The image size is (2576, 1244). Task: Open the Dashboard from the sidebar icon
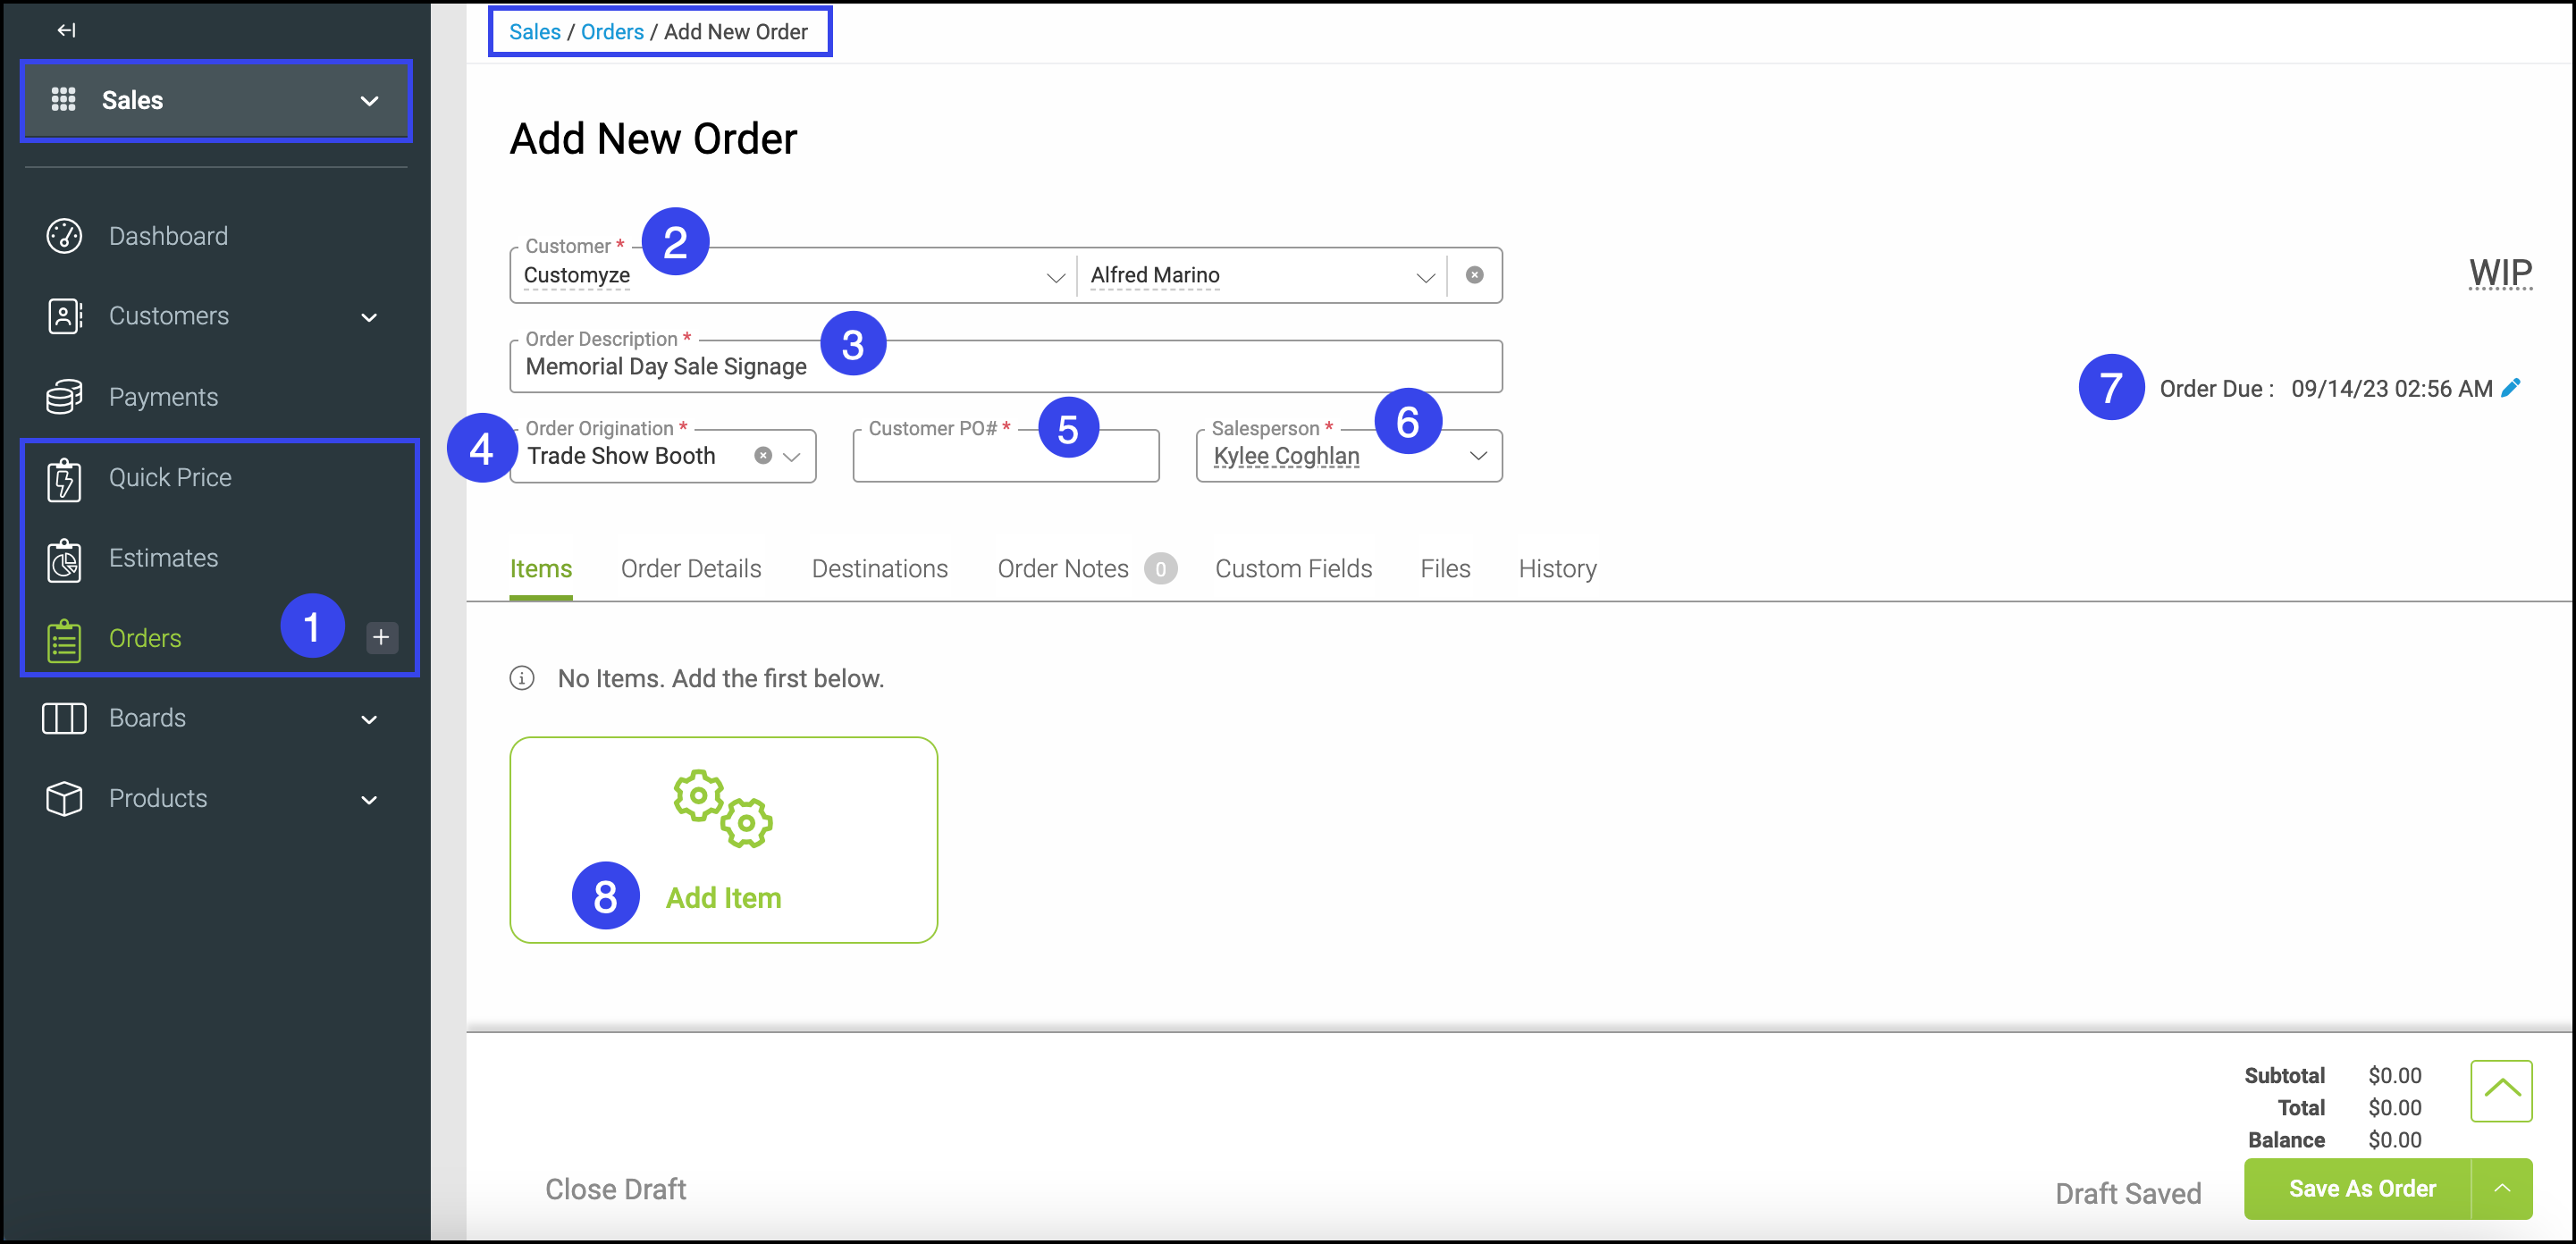pyautogui.click(x=64, y=236)
